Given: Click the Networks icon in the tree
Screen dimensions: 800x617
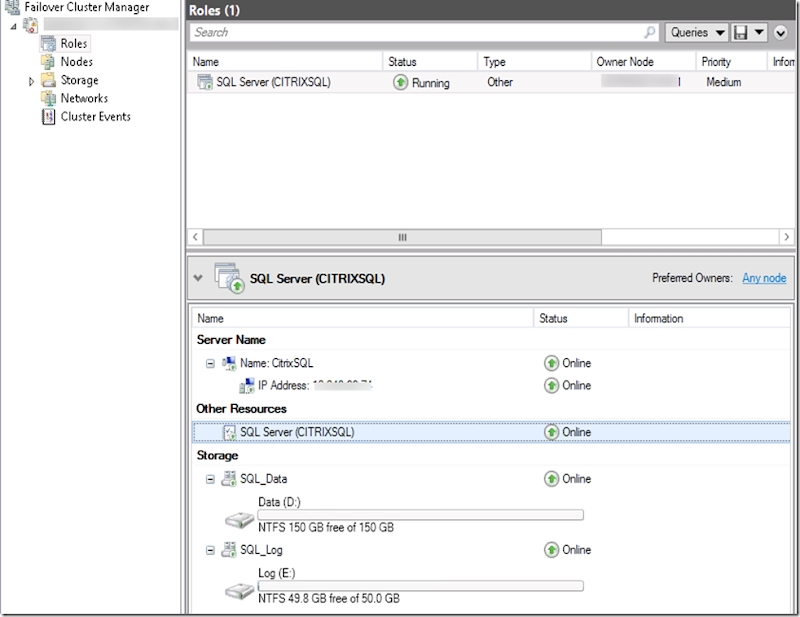Looking at the screenshot, I should 48,98.
